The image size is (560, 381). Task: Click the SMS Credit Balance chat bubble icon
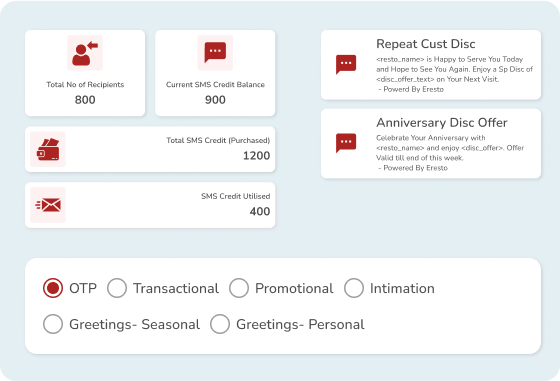(215, 53)
